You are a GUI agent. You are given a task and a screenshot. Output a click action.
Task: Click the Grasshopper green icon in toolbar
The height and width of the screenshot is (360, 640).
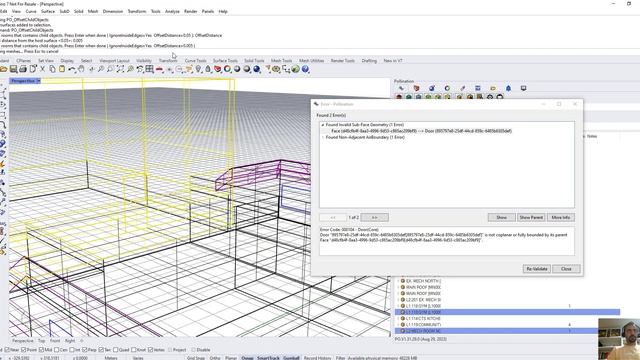pyautogui.click(x=296, y=69)
